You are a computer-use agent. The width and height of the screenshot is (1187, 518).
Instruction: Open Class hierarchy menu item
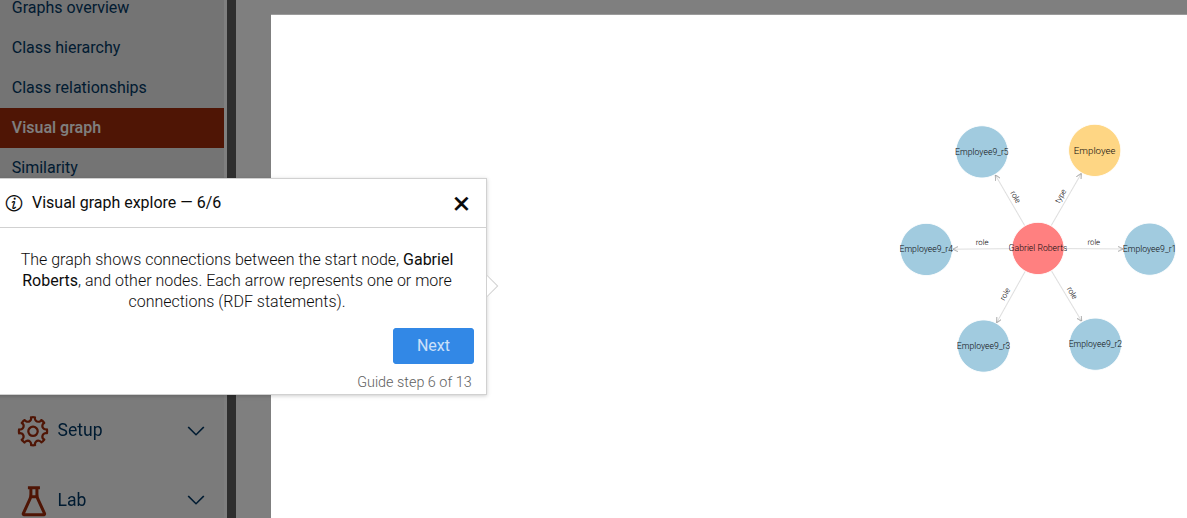(x=66, y=48)
